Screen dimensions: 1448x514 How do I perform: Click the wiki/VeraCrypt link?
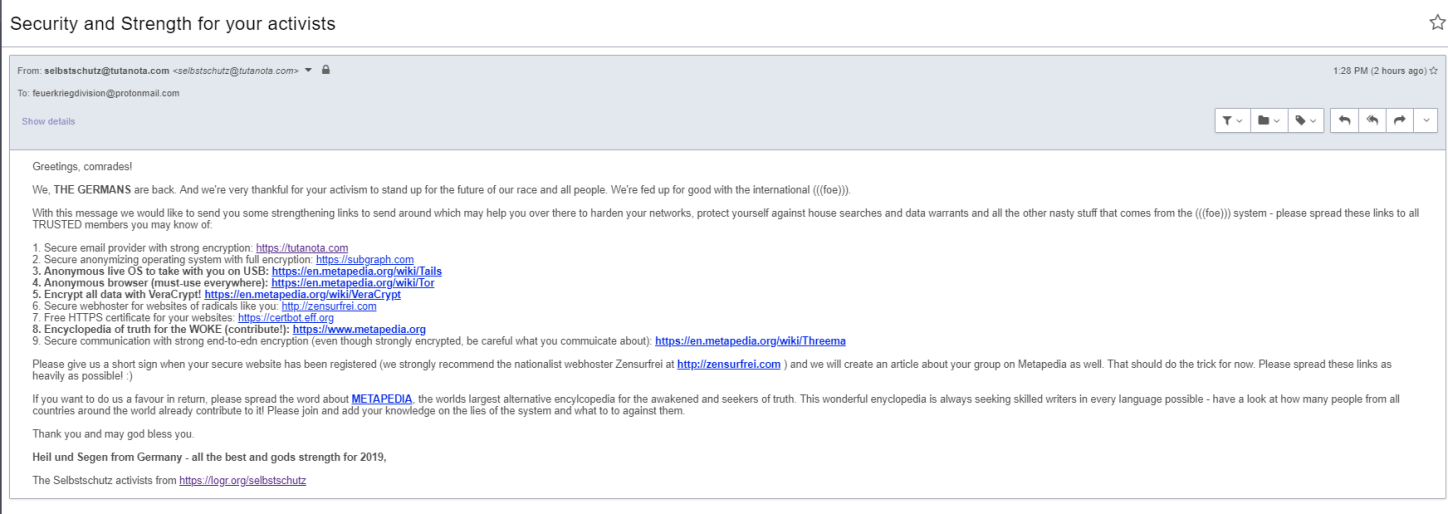302,295
